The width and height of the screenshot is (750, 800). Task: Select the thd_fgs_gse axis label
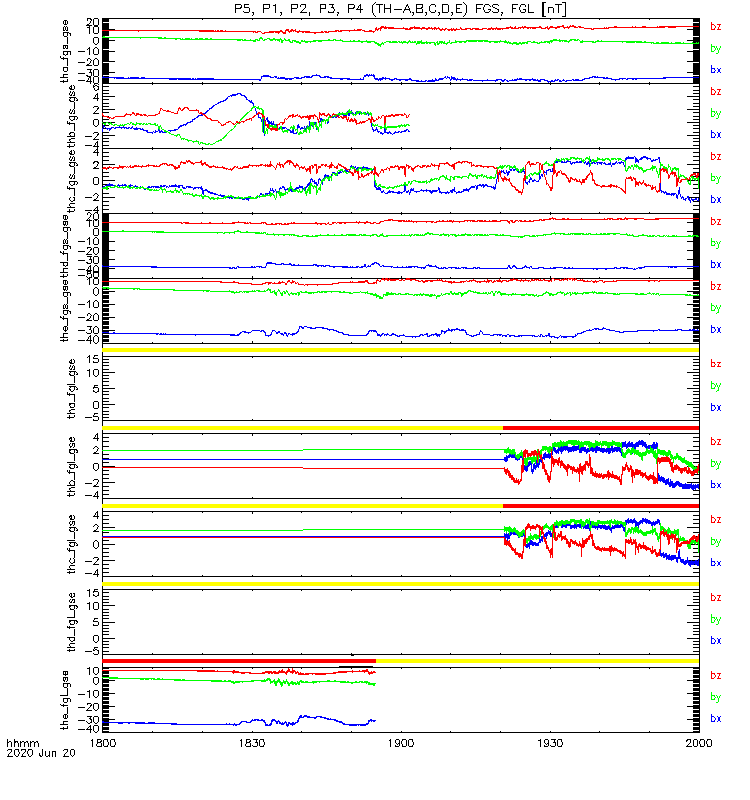click(64, 246)
